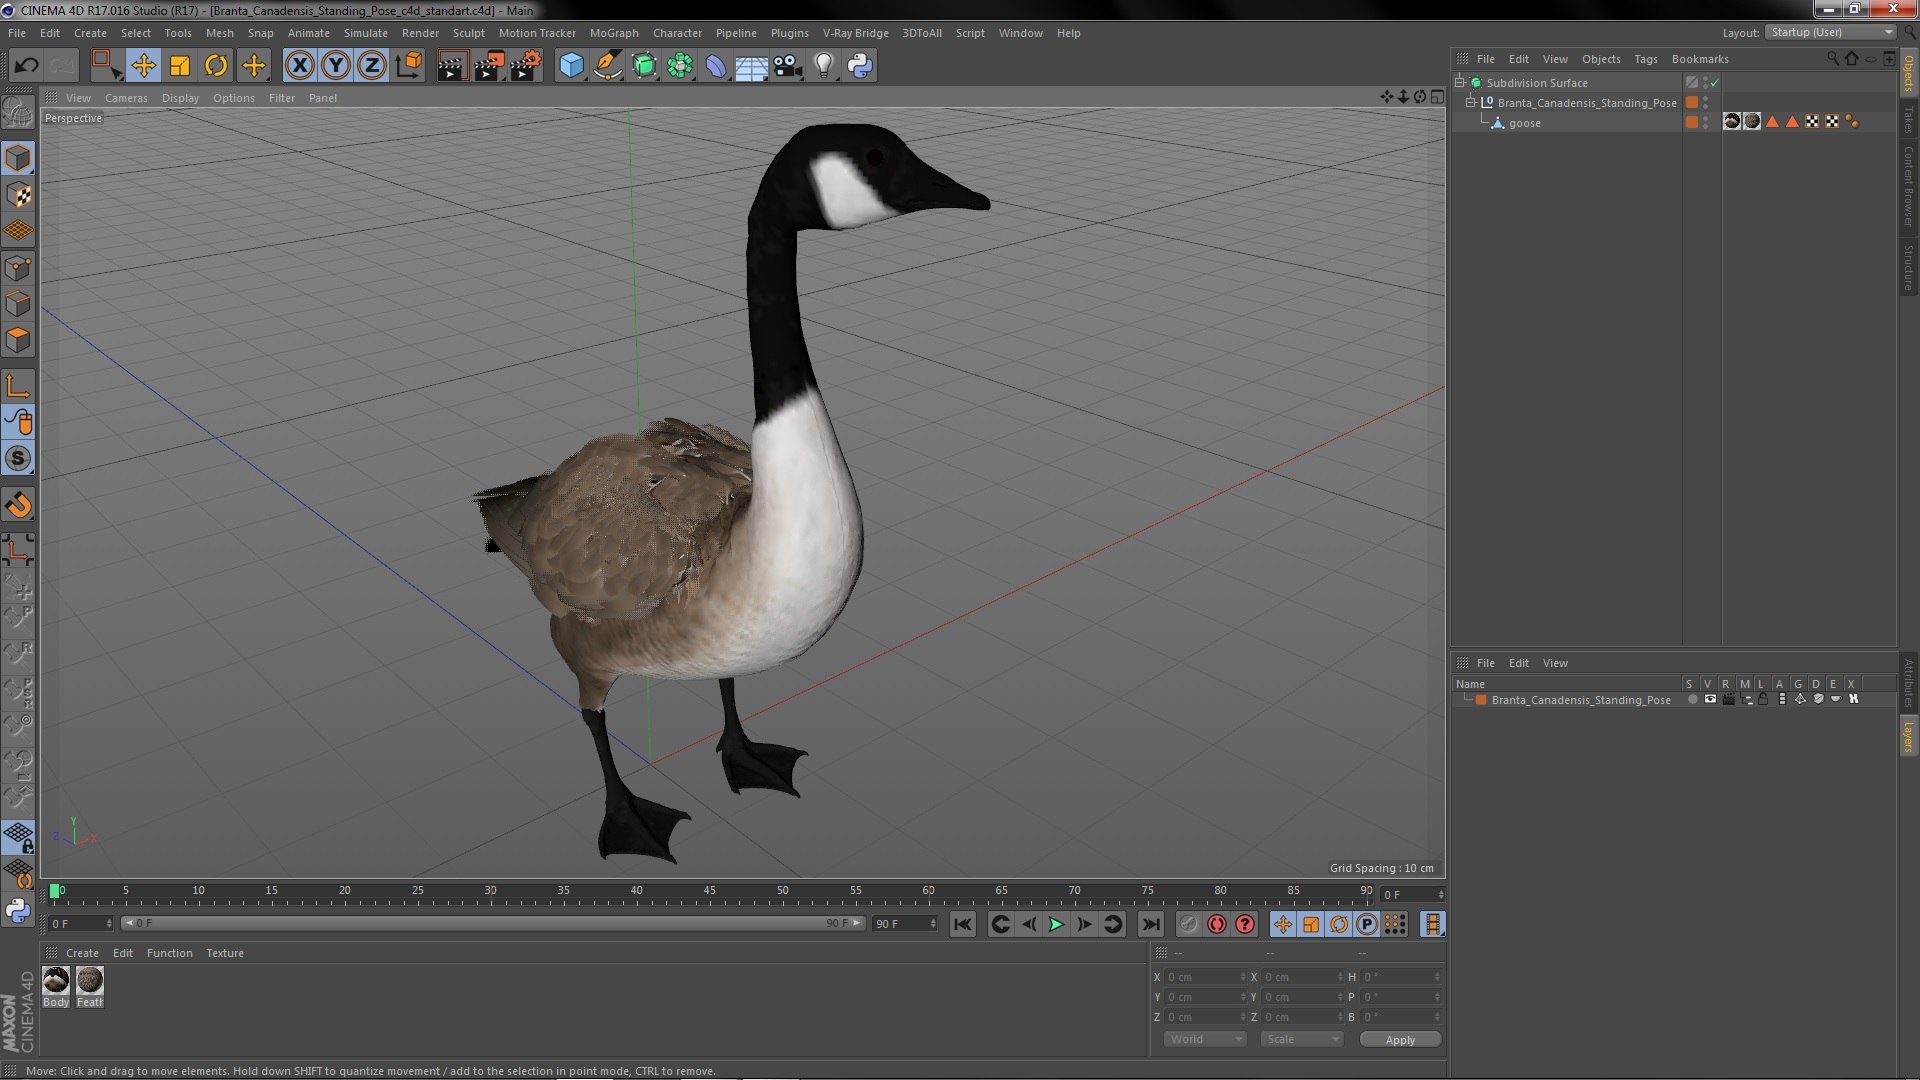1920x1080 pixels.
Task: Activate the Rotate tool in top toolbar
Action: click(x=216, y=66)
